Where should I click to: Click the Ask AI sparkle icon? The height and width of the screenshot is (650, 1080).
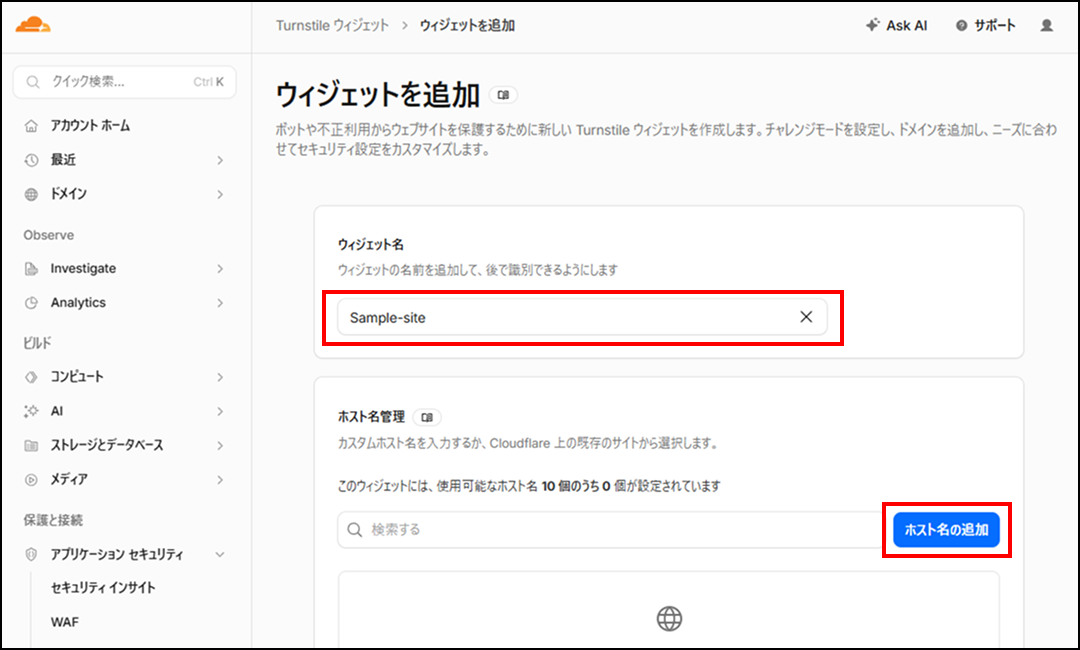873,25
